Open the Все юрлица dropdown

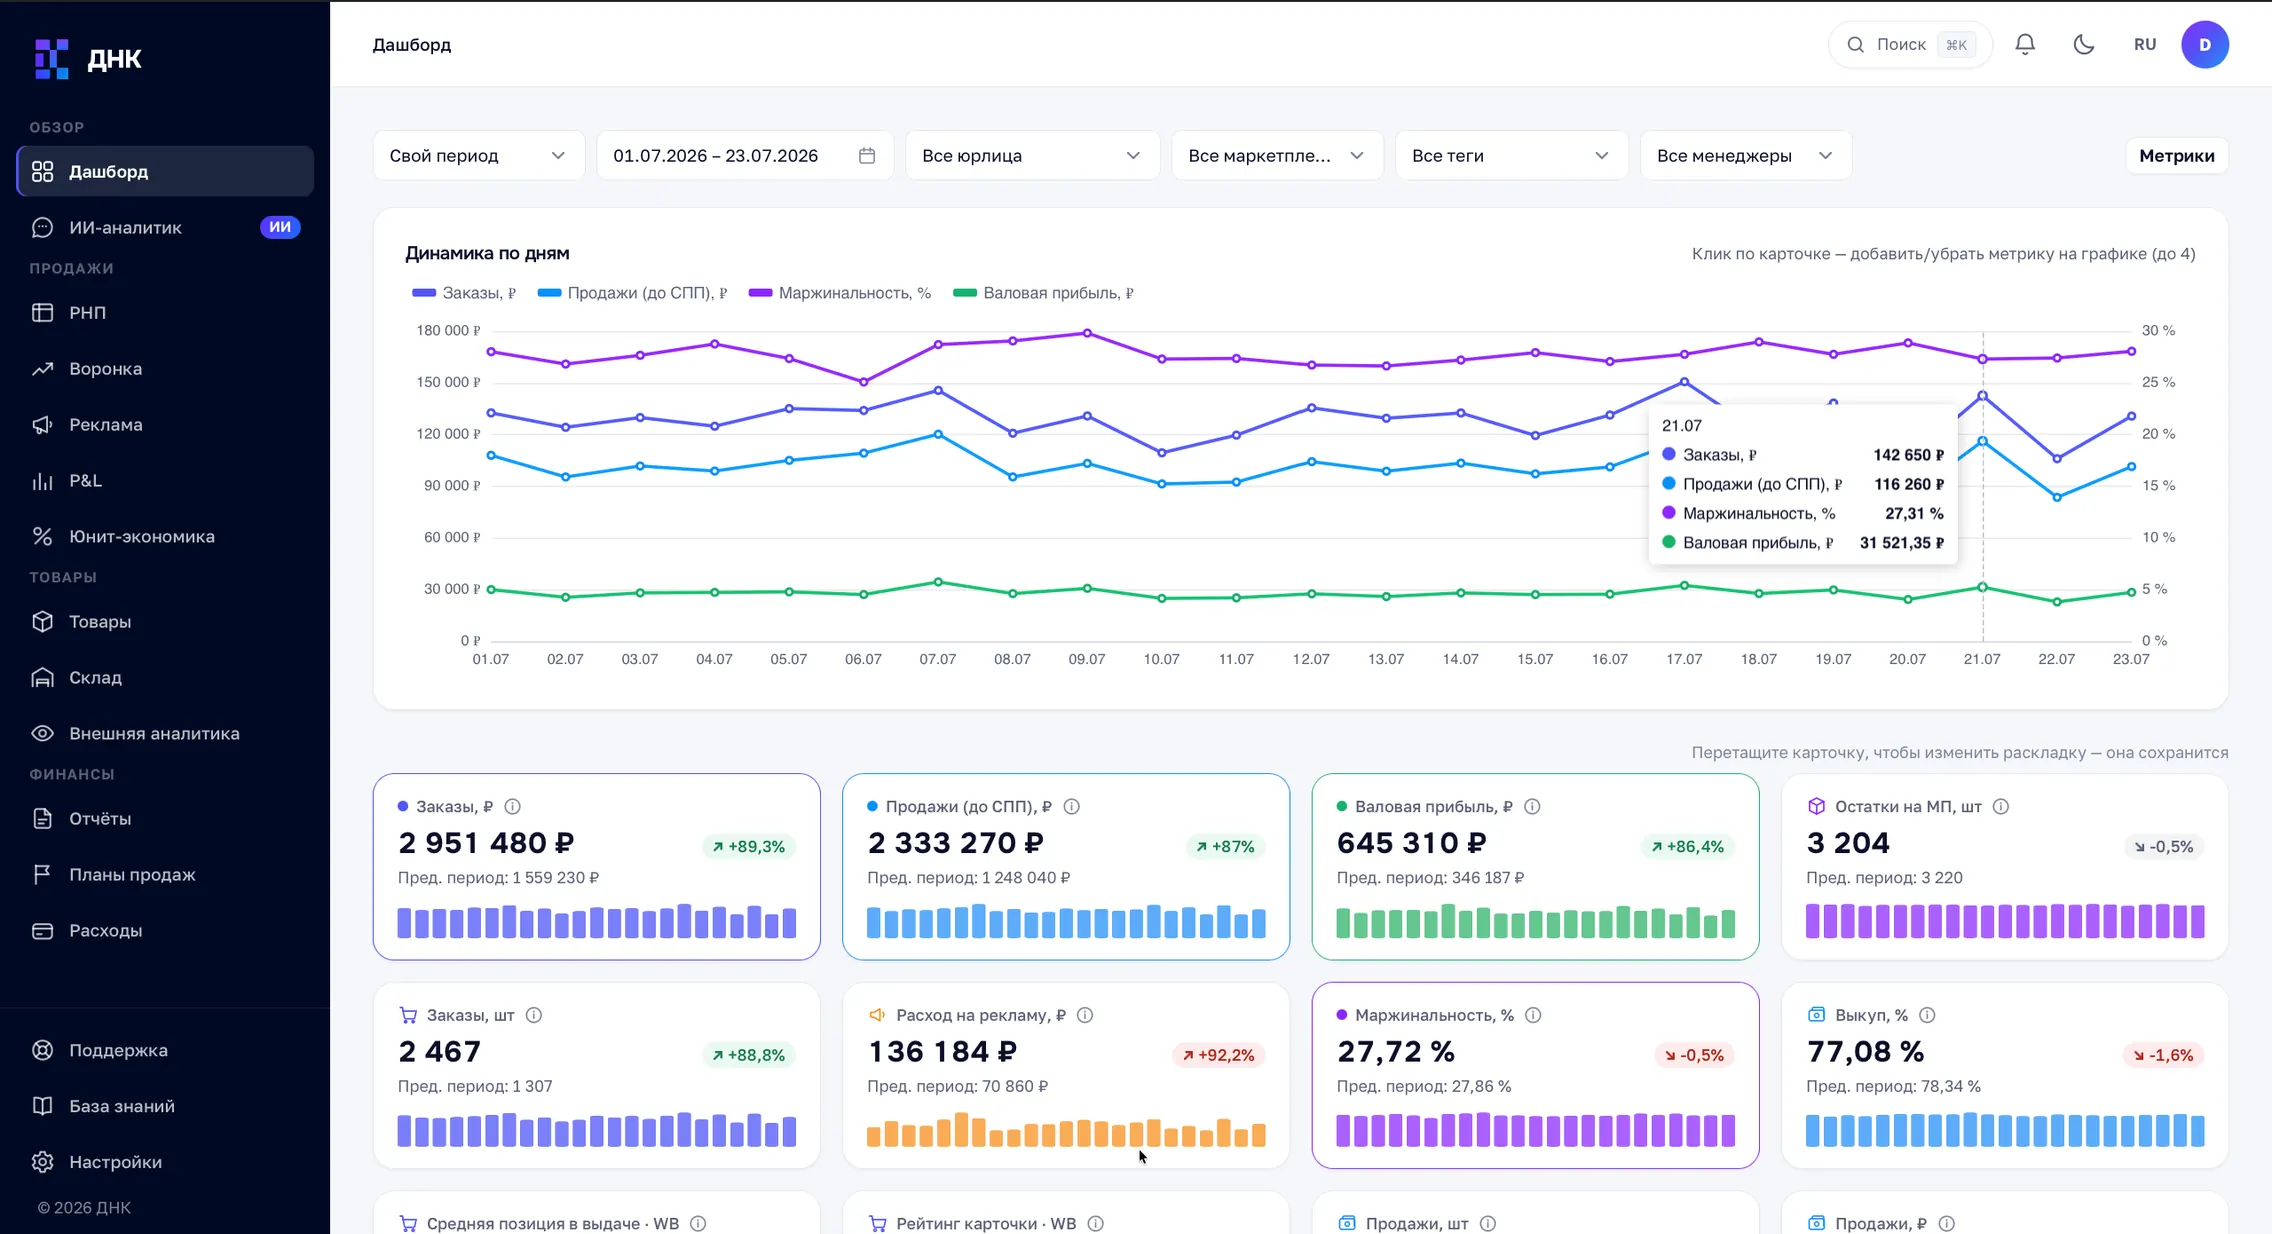[x=1032, y=156]
